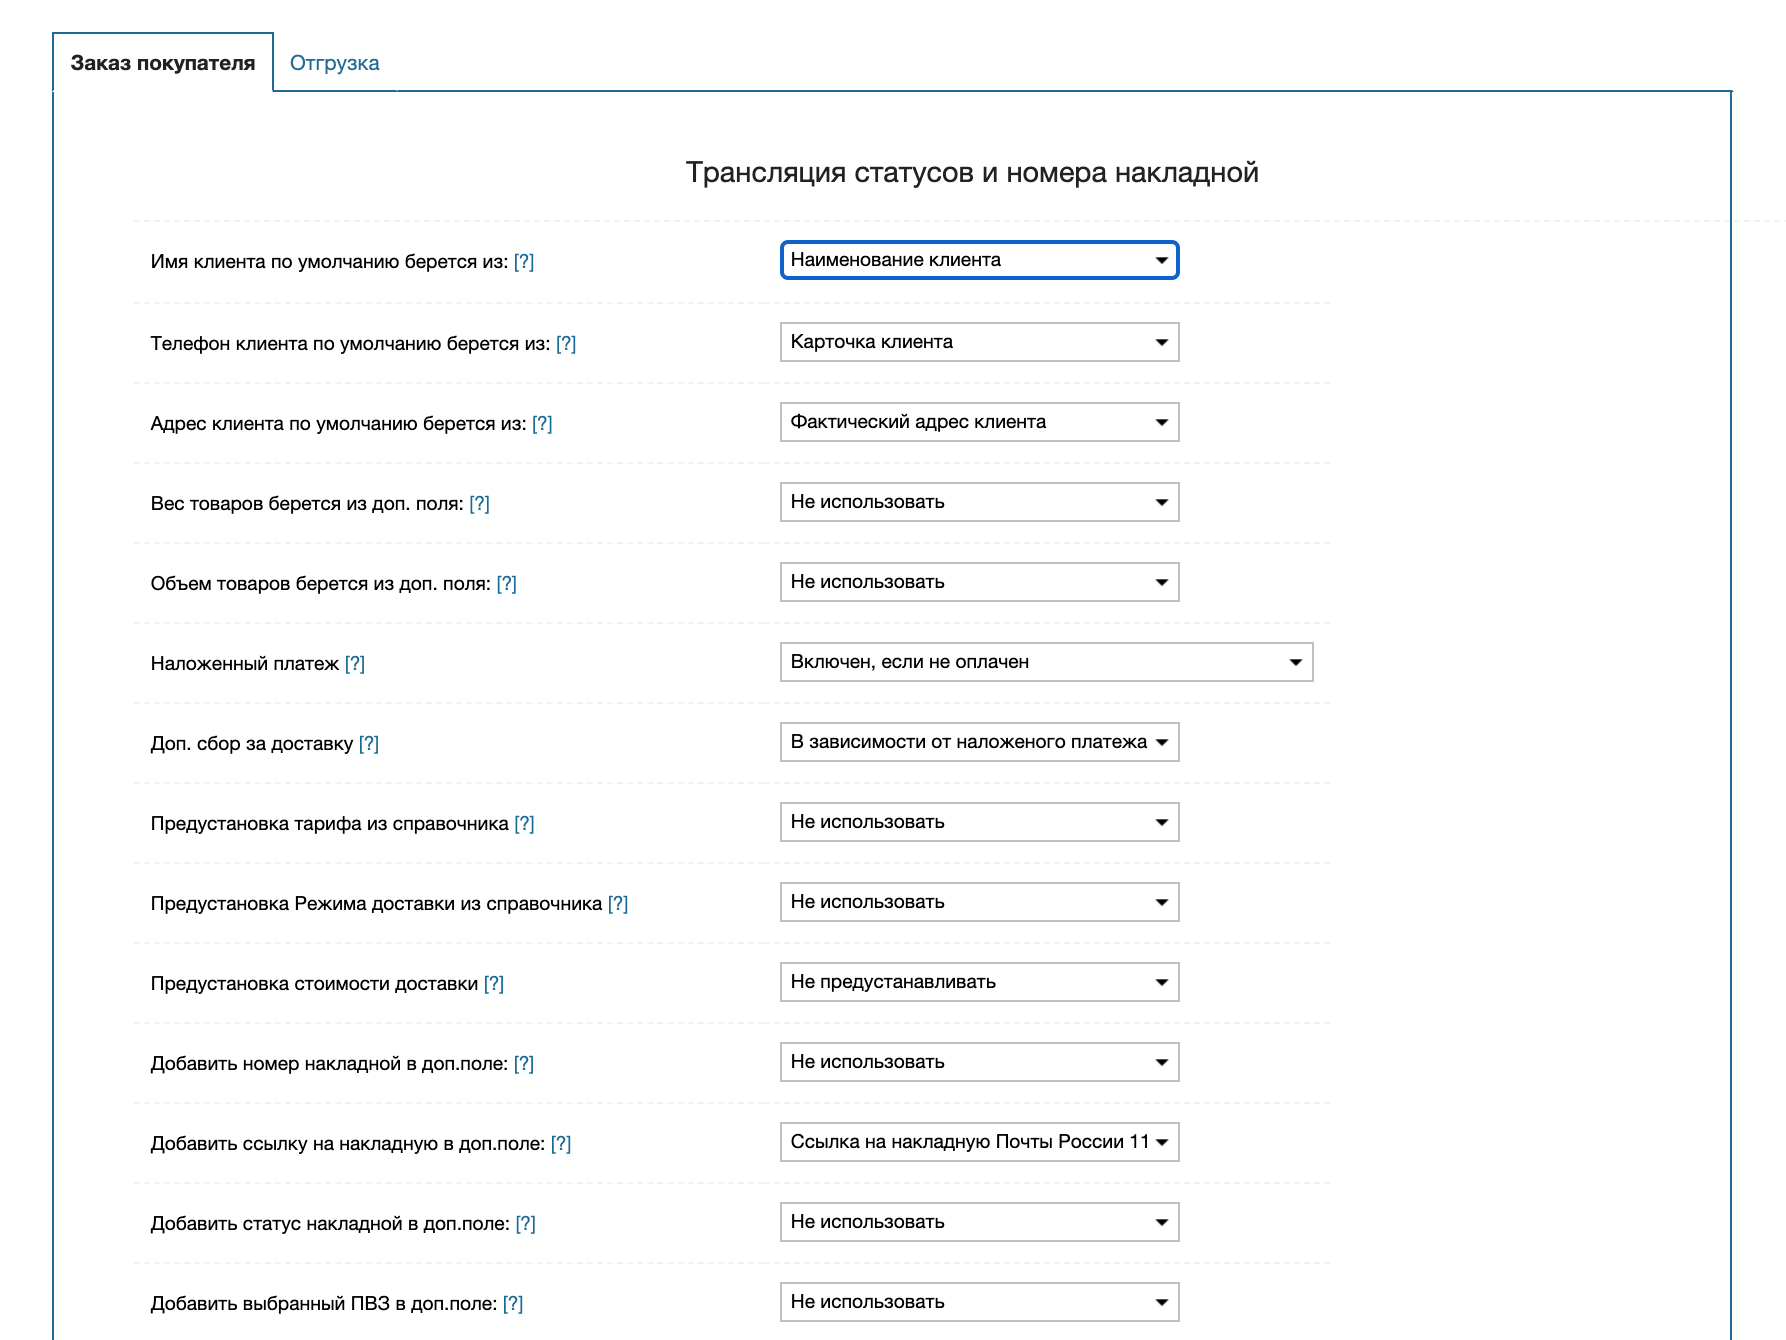Image resolution: width=1786 pixels, height=1340 pixels.
Task: Show hint for Предустановка стоимости доставки
Action: (494, 984)
